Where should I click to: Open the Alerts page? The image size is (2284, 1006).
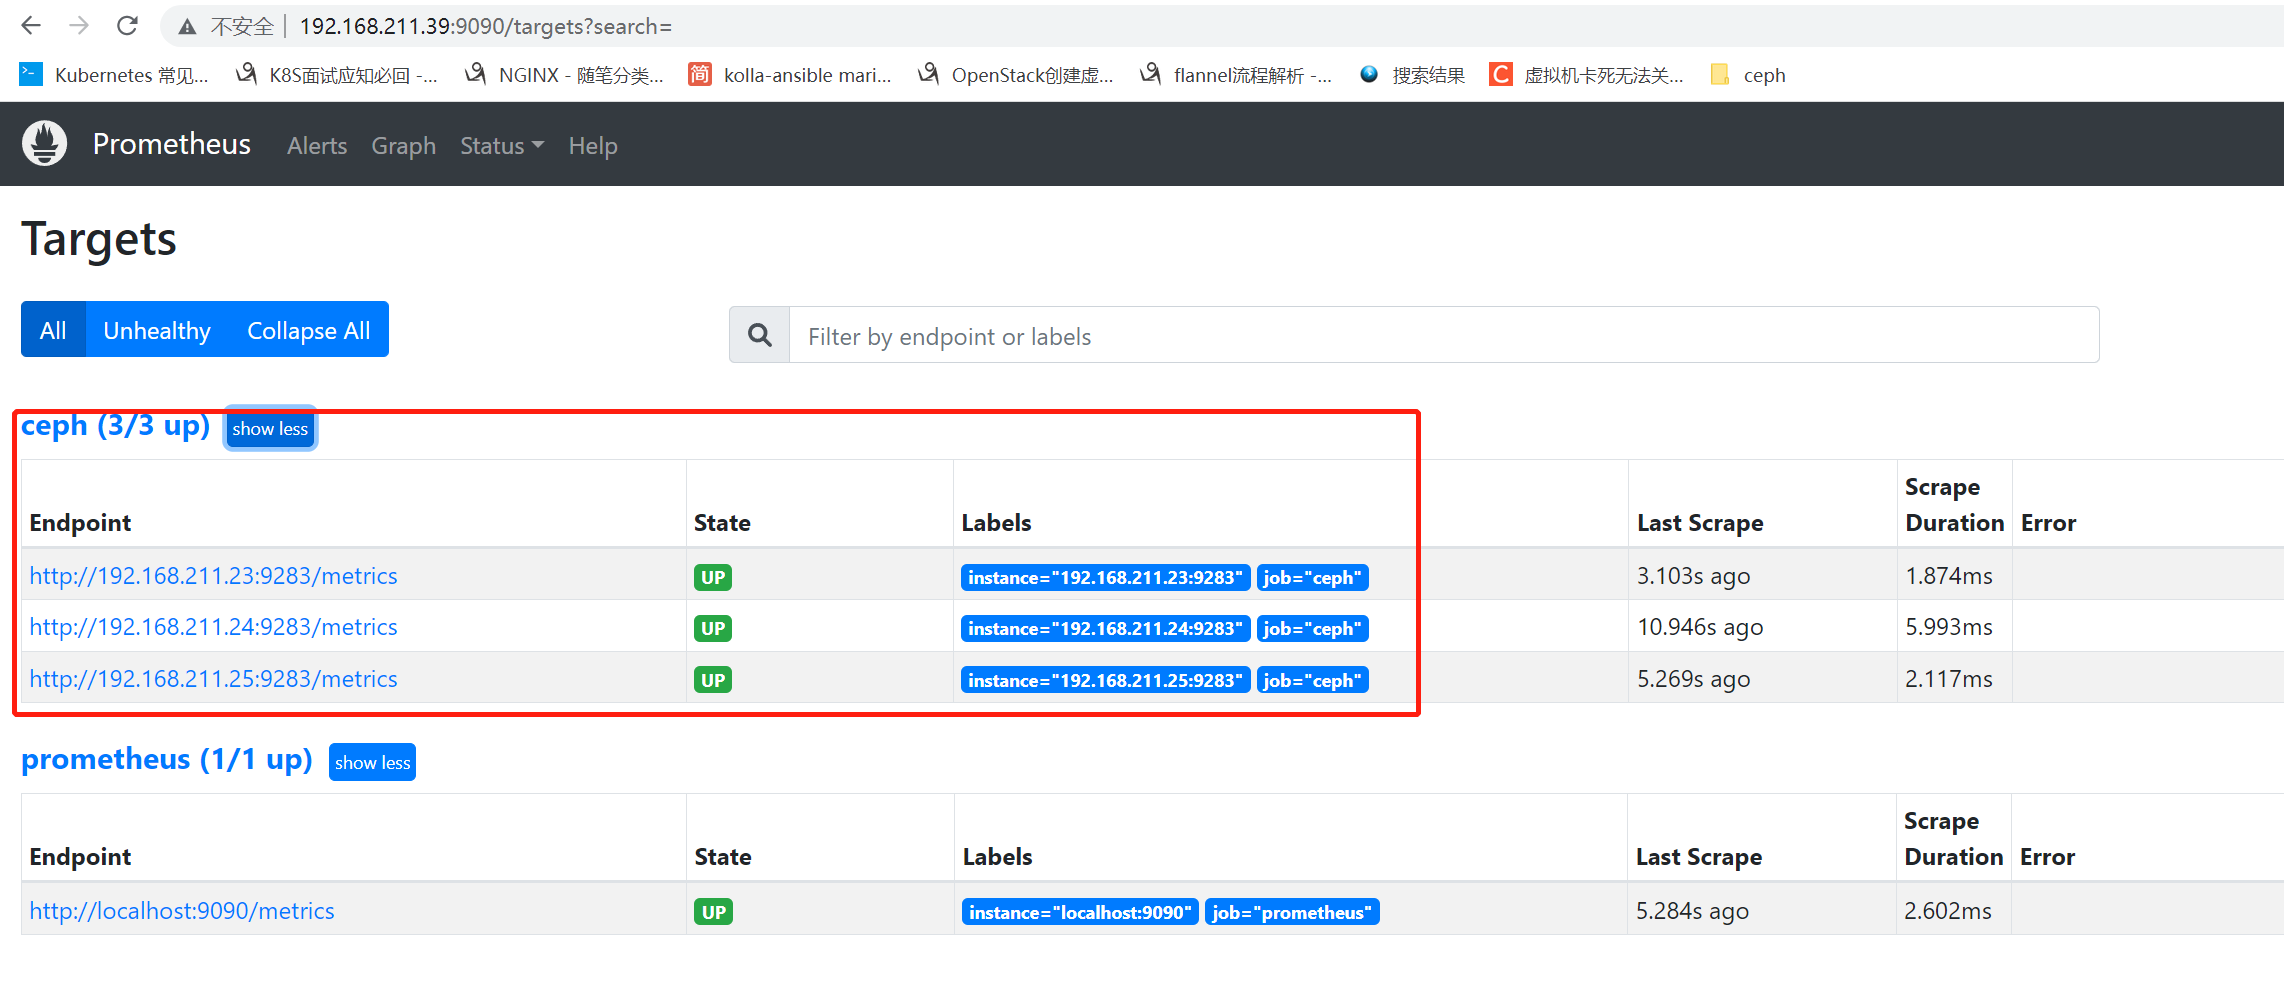coord(317,146)
